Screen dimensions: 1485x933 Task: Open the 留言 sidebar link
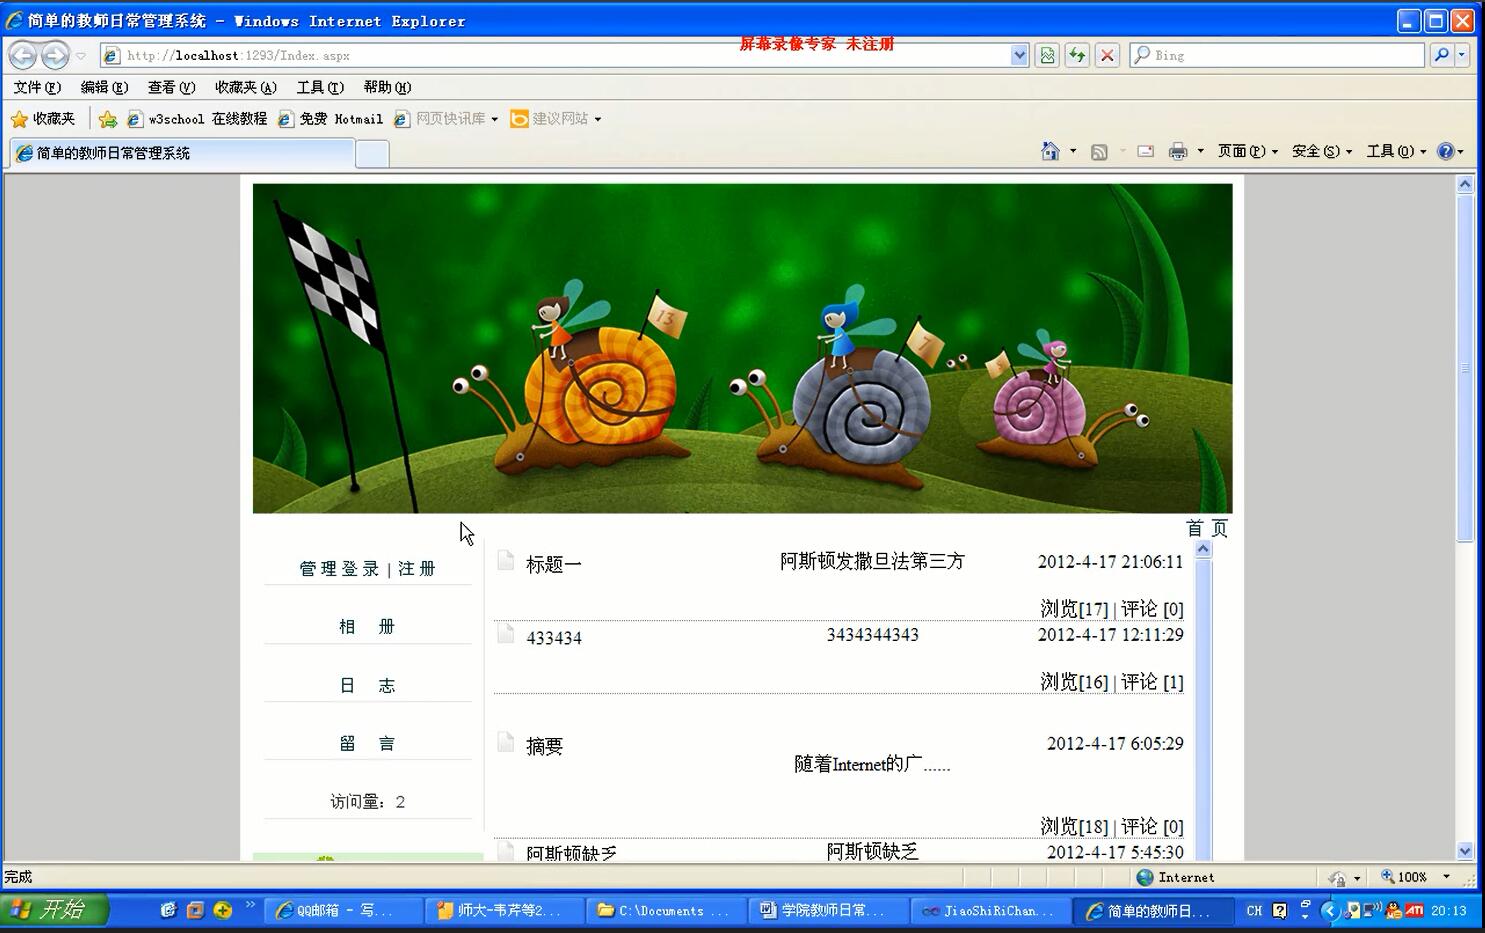(367, 744)
